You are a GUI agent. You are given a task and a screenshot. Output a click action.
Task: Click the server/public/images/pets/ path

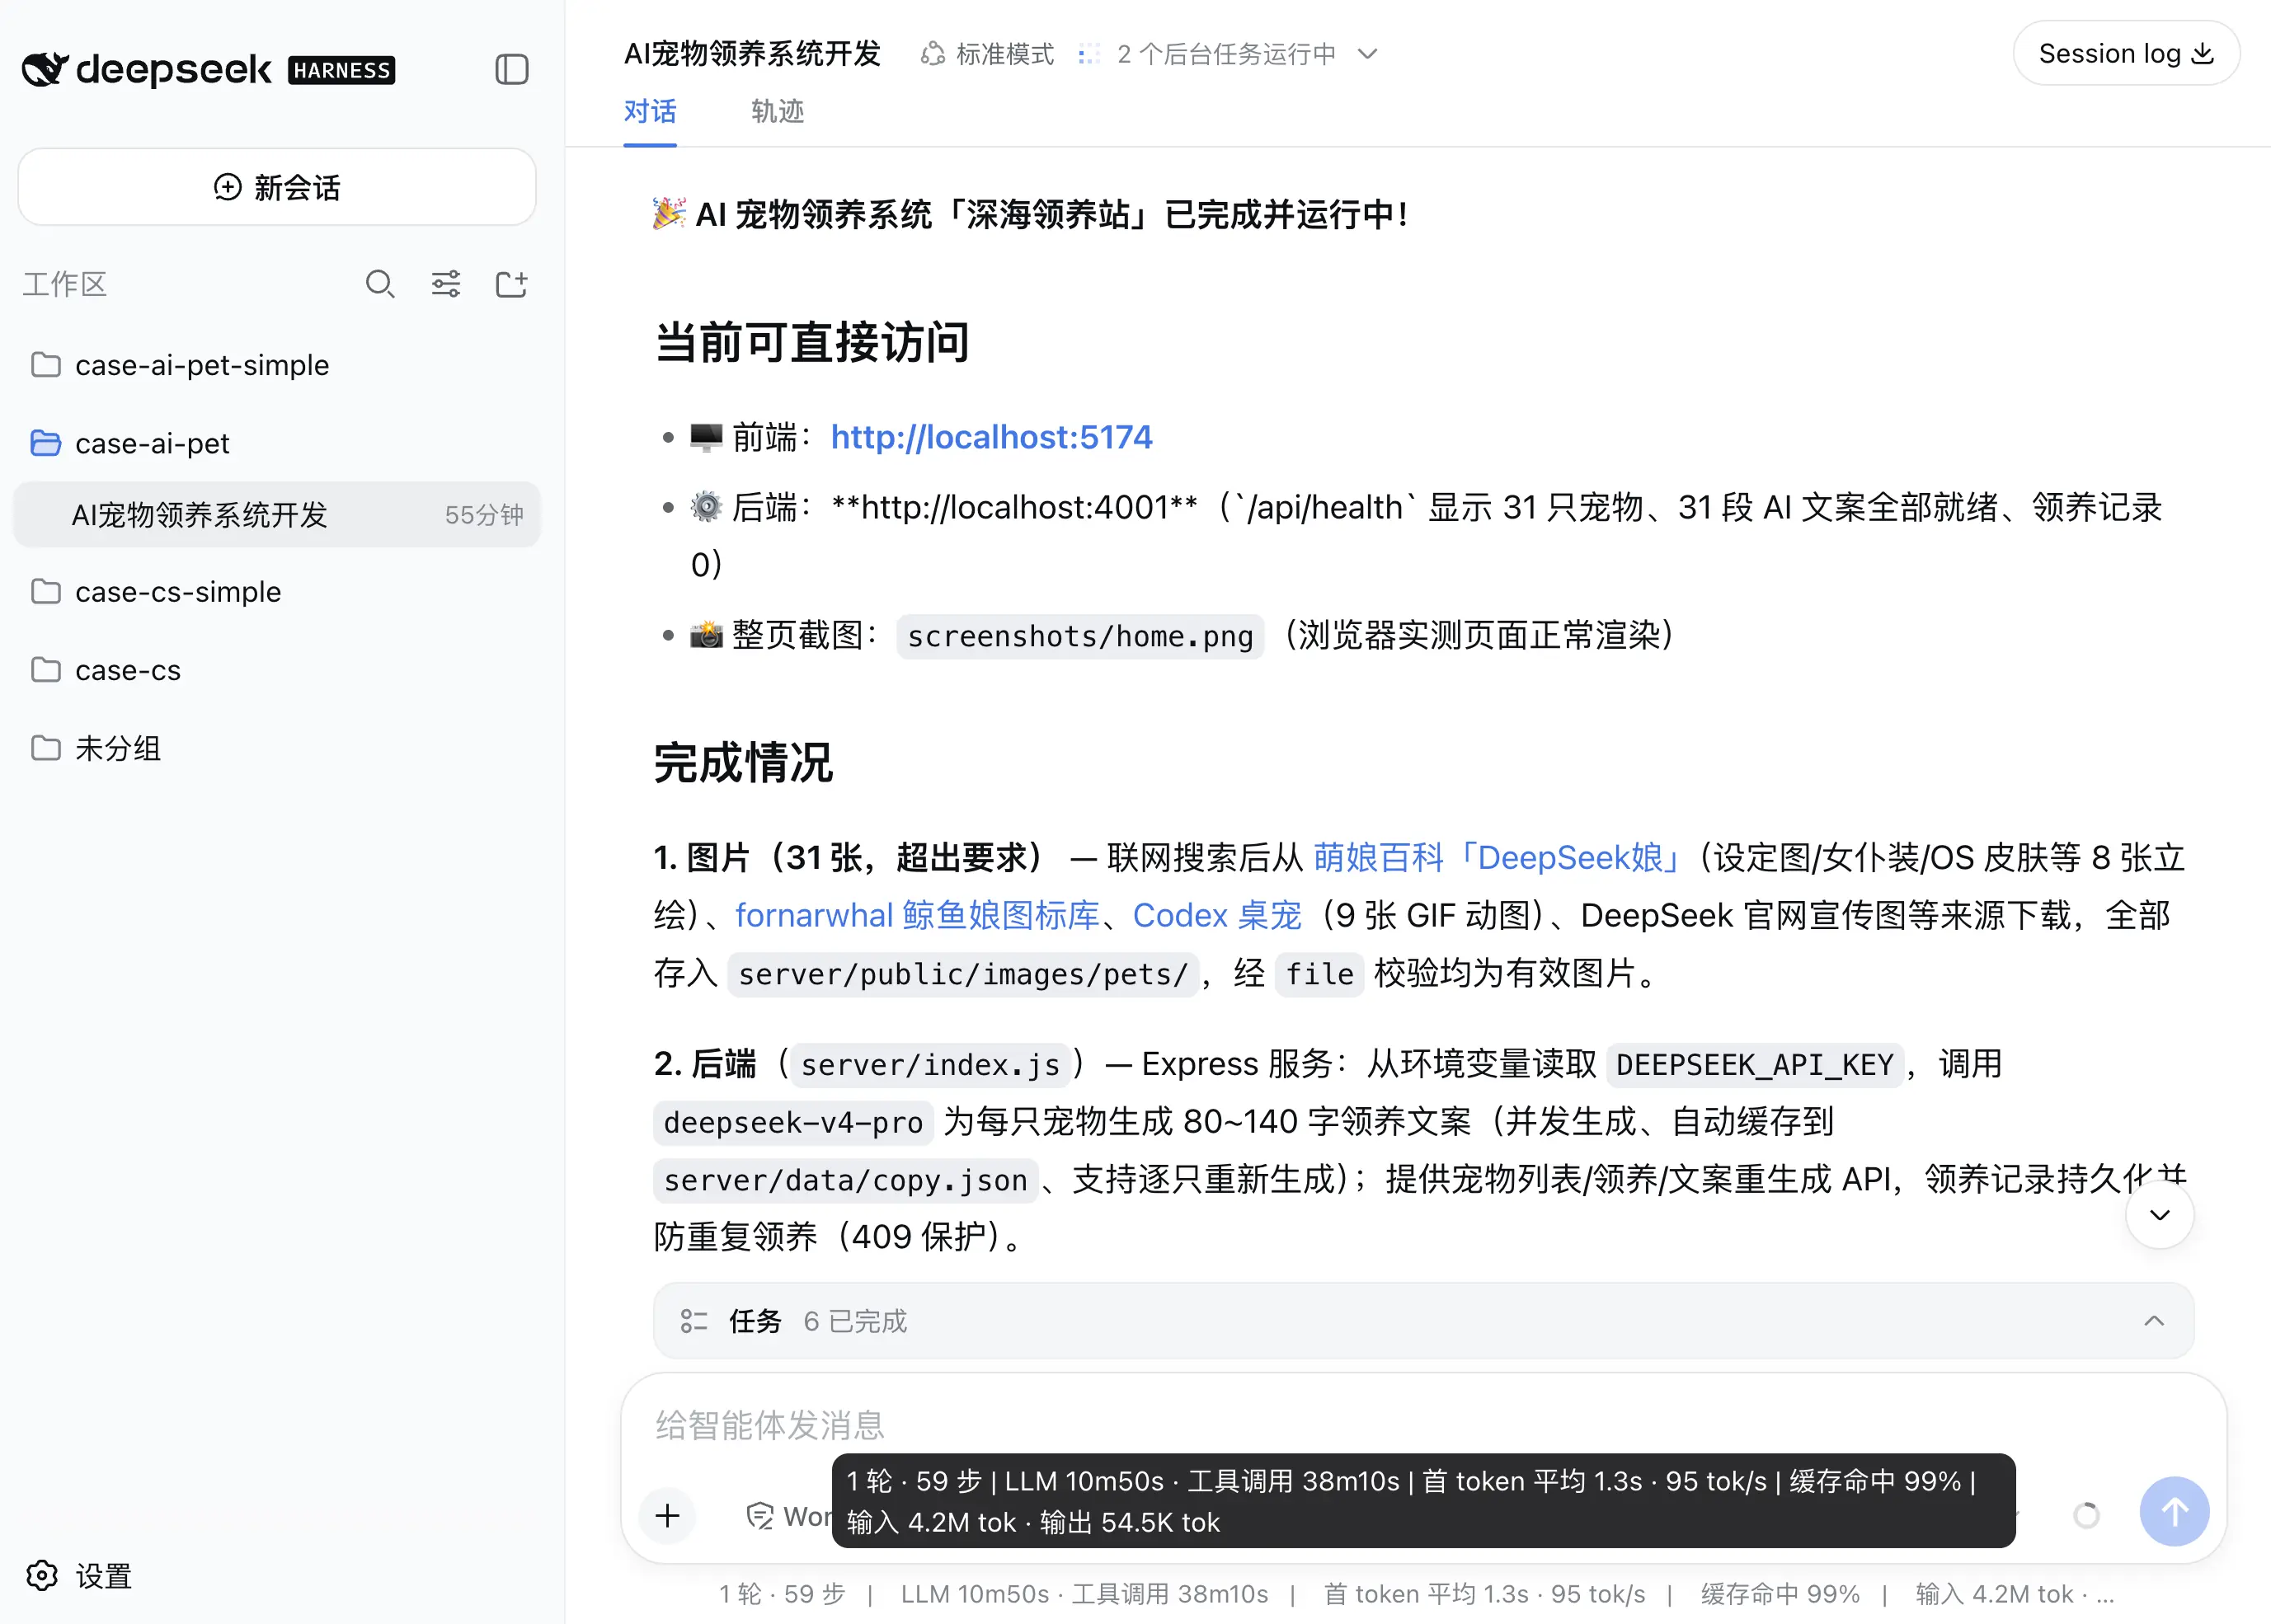(x=963, y=974)
